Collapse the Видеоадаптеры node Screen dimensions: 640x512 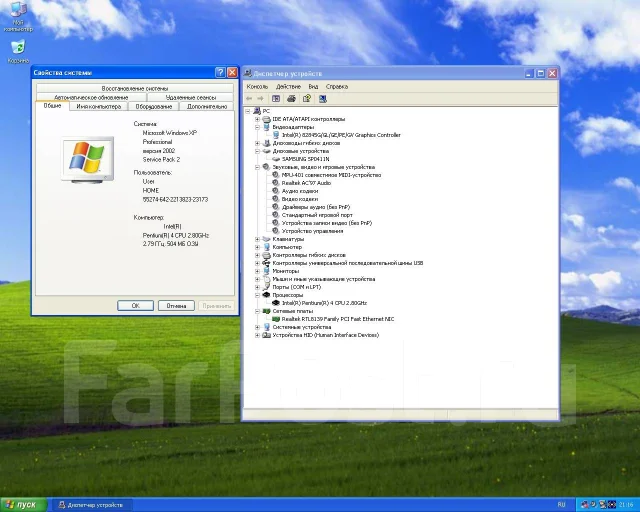[x=258, y=127]
